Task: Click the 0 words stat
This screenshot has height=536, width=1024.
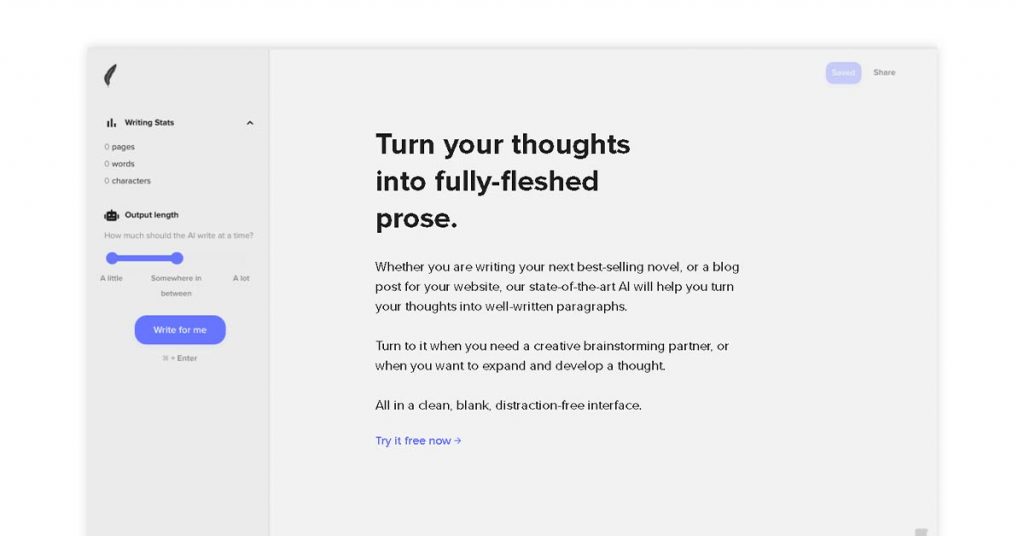Action: point(120,164)
